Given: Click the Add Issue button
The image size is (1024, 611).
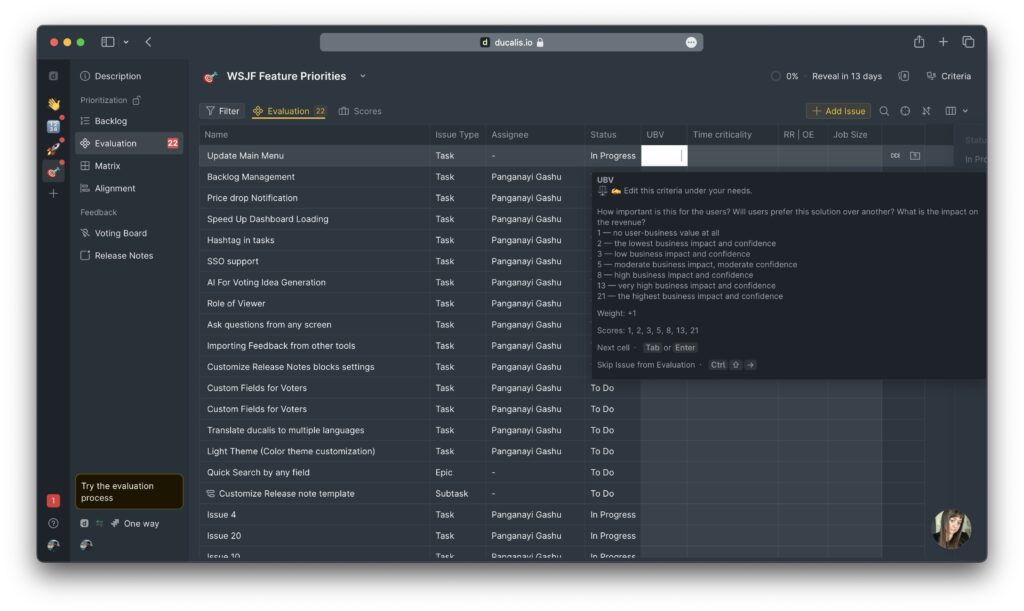Looking at the screenshot, I should [x=838, y=110].
